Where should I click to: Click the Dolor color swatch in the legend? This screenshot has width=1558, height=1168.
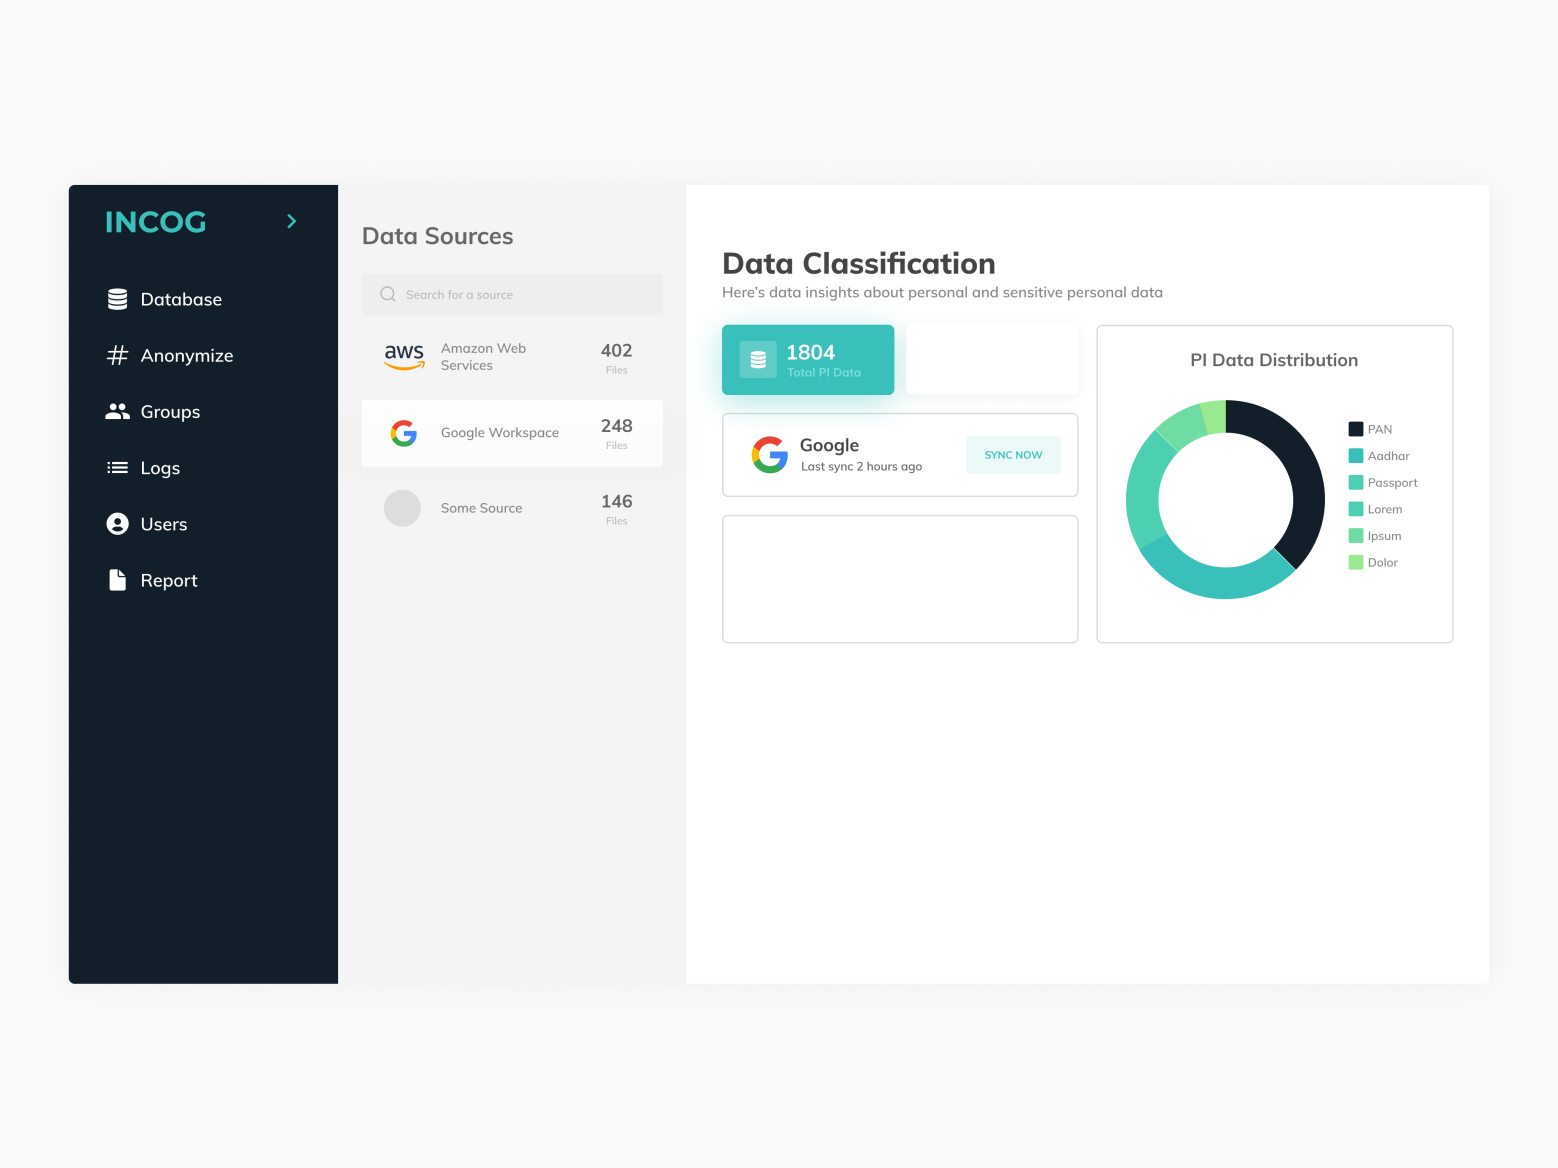pyautogui.click(x=1355, y=562)
